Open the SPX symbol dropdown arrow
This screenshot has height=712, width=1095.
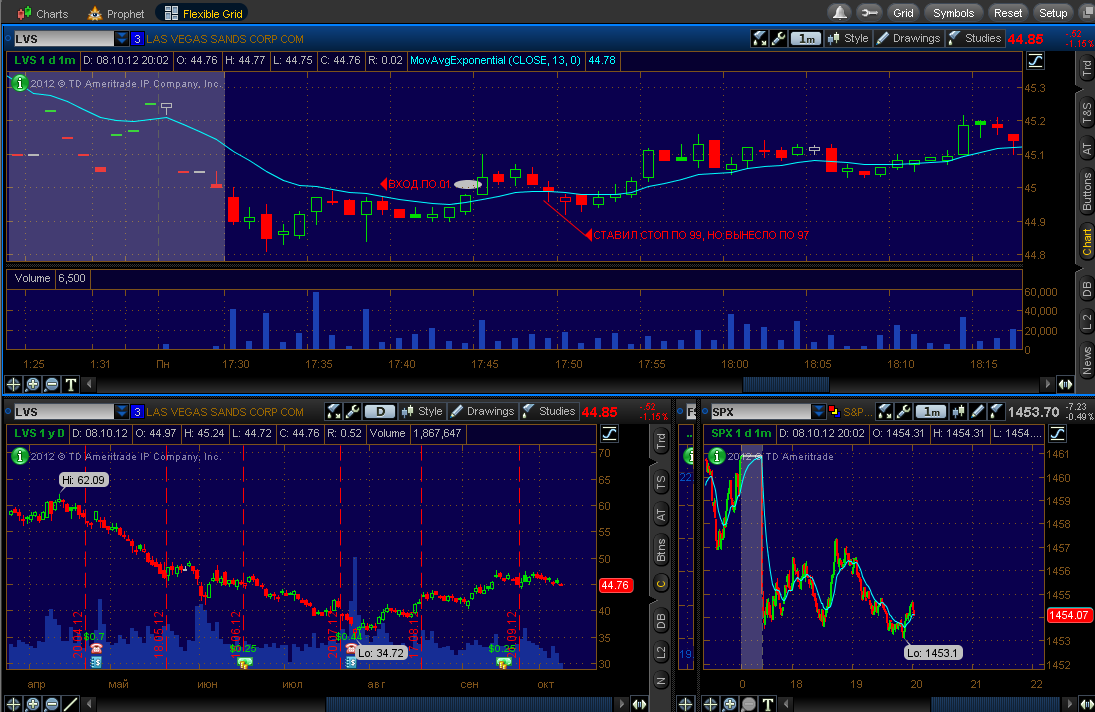[x=818, y=411]
